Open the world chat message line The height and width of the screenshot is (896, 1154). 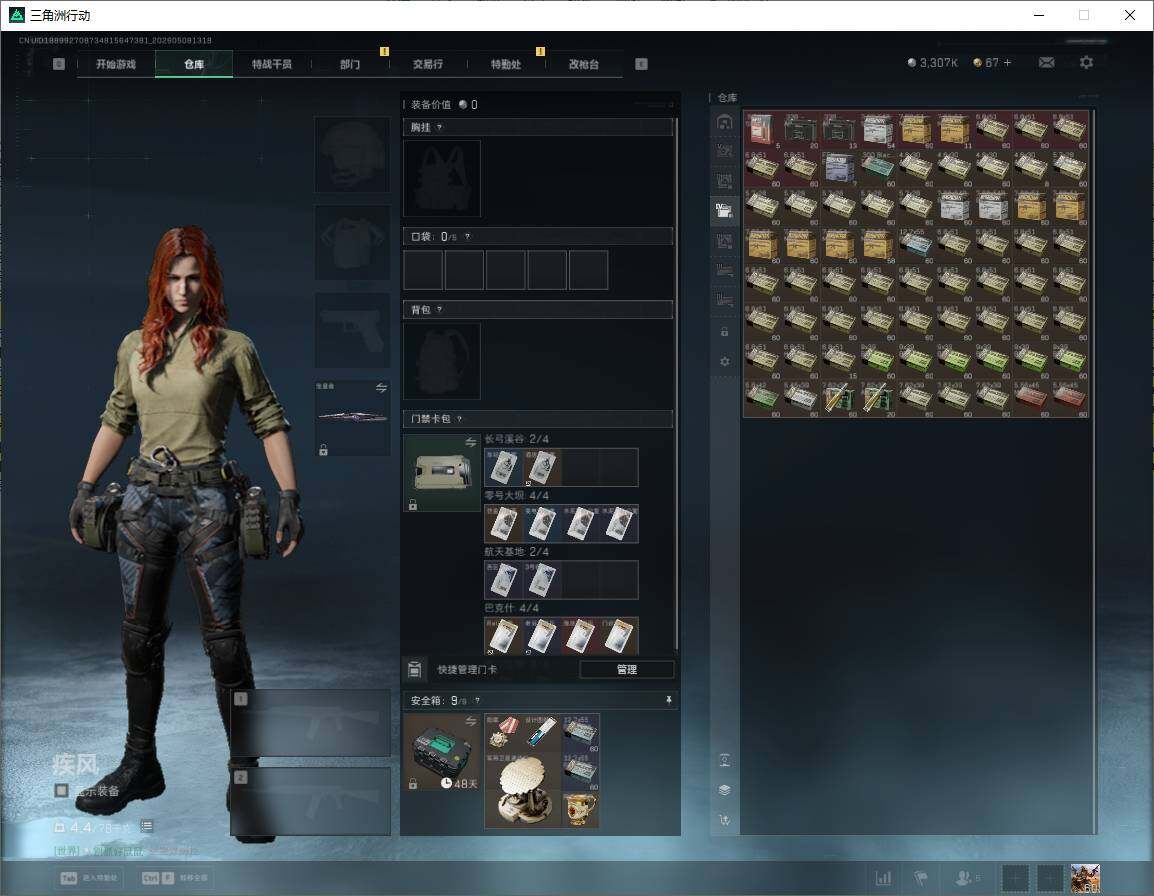click(125, 851)
